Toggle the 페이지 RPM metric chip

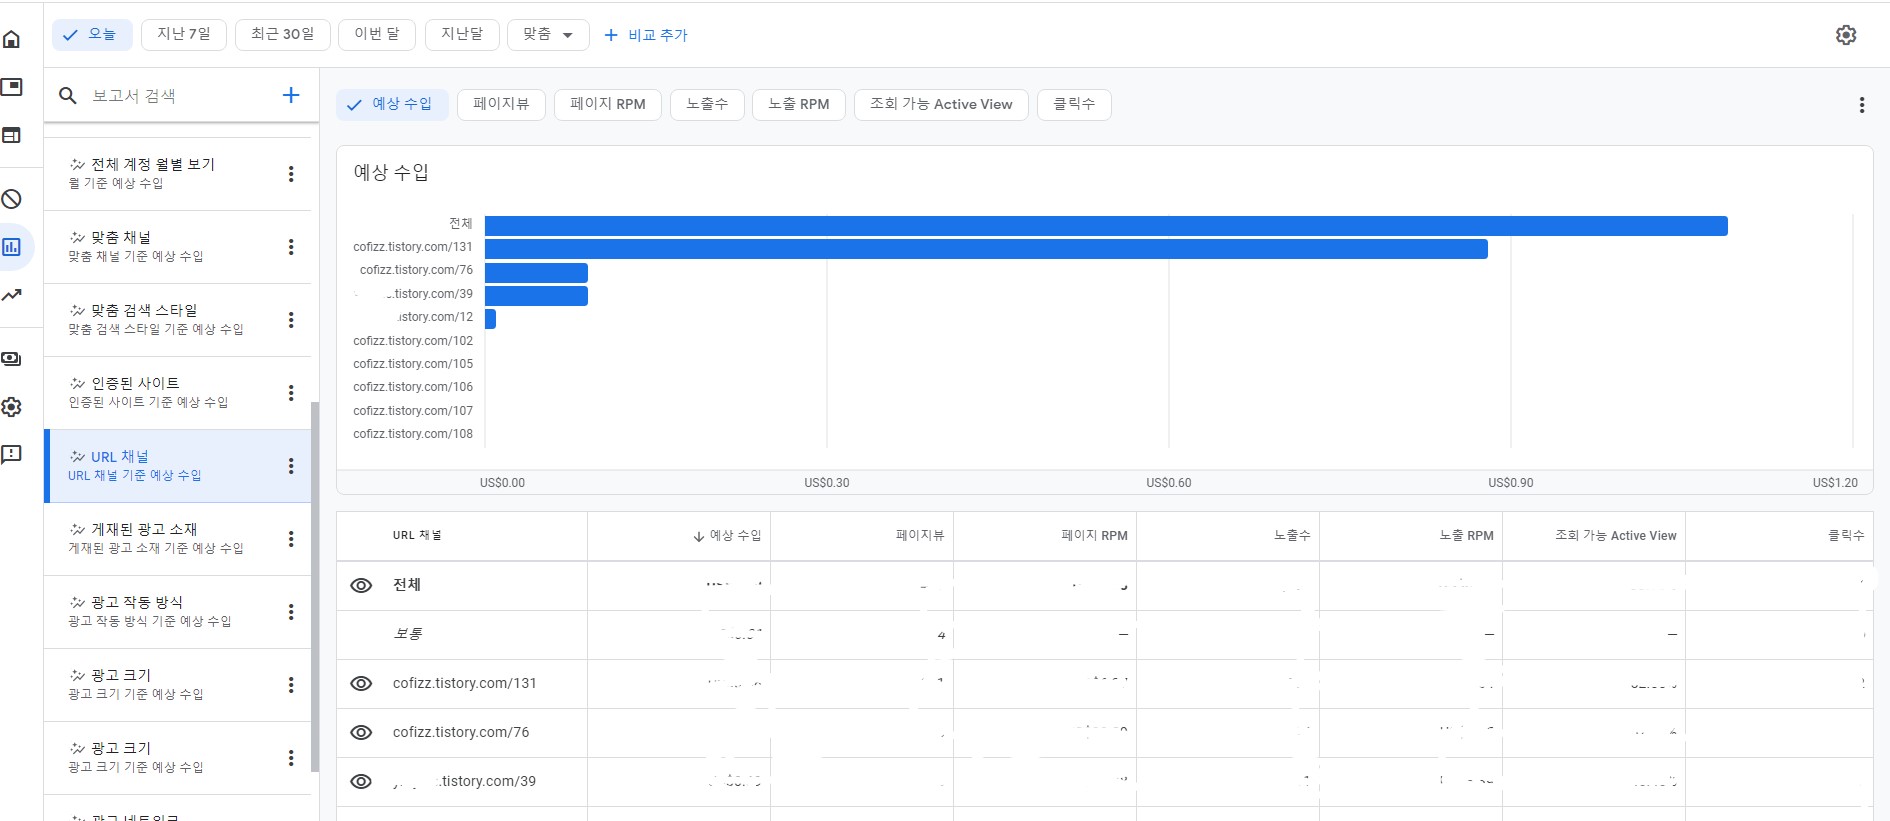608,104
